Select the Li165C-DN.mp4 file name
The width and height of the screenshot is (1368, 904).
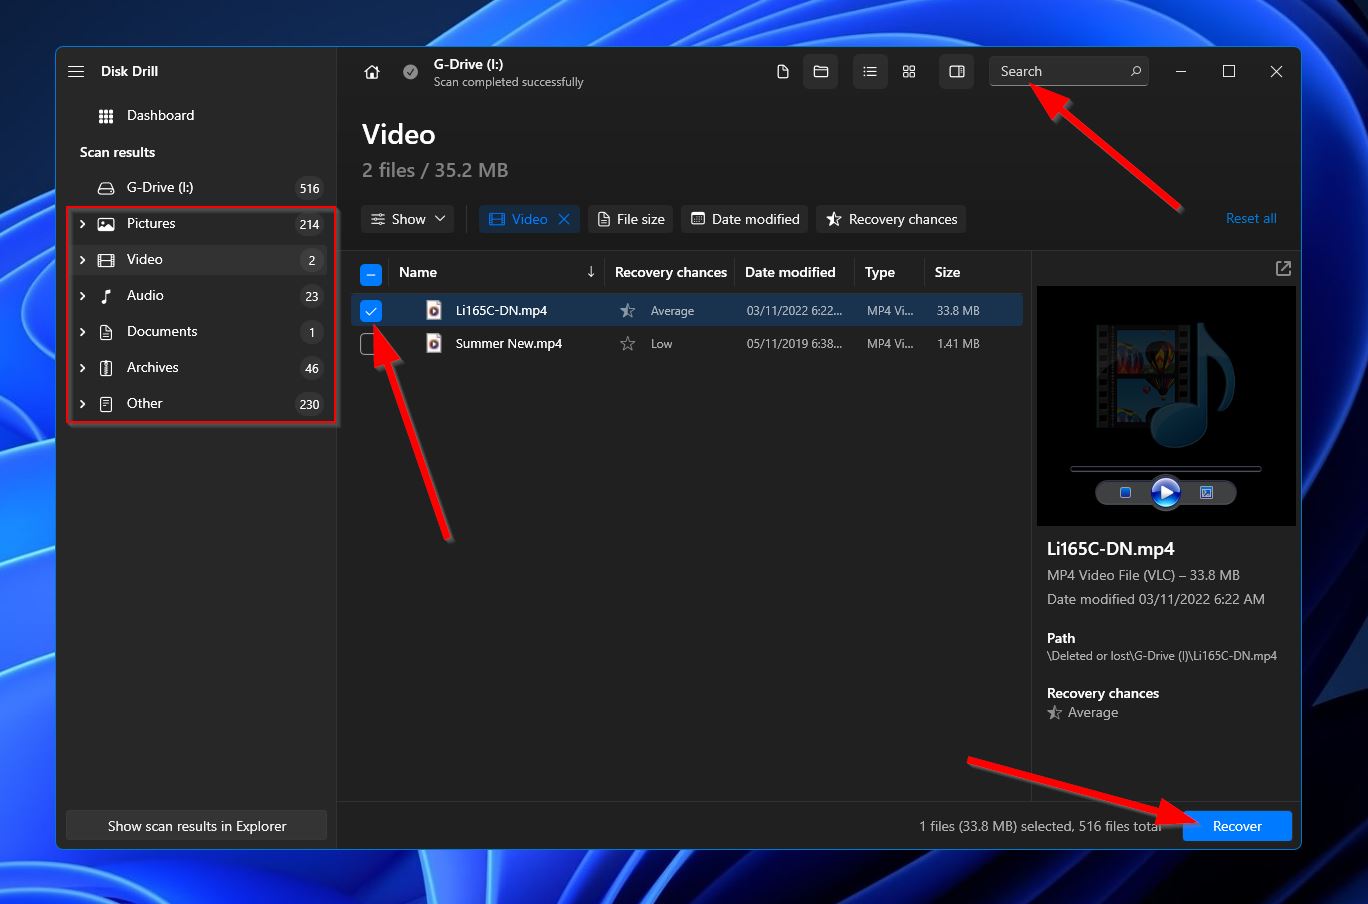click(501, 310)
